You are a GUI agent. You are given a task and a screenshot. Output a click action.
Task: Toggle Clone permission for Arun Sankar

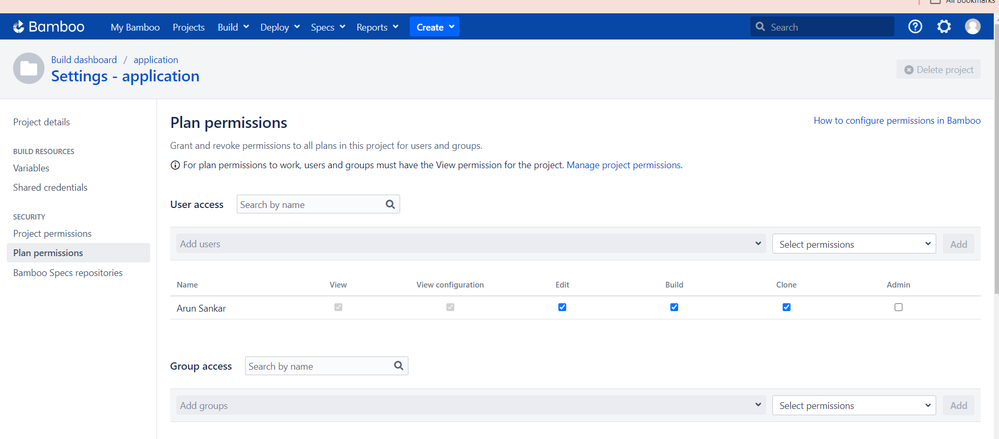[x=786, y=307]
